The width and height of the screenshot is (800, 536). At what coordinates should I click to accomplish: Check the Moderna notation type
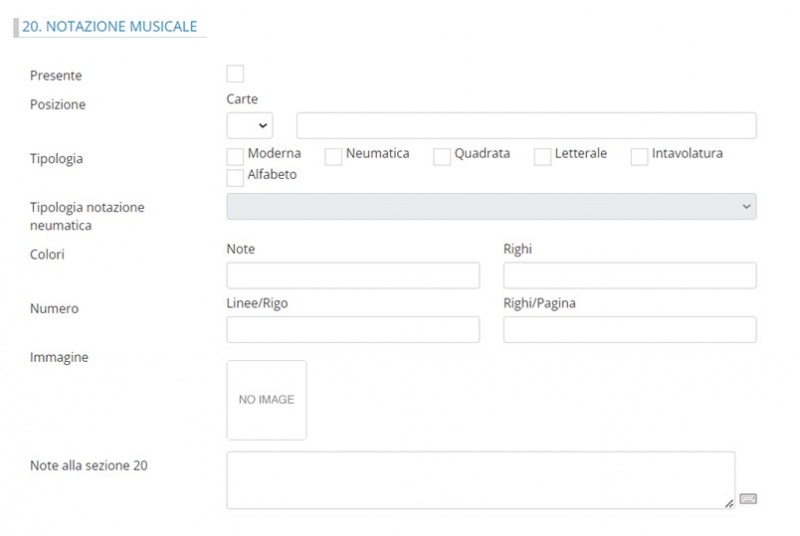235,156
